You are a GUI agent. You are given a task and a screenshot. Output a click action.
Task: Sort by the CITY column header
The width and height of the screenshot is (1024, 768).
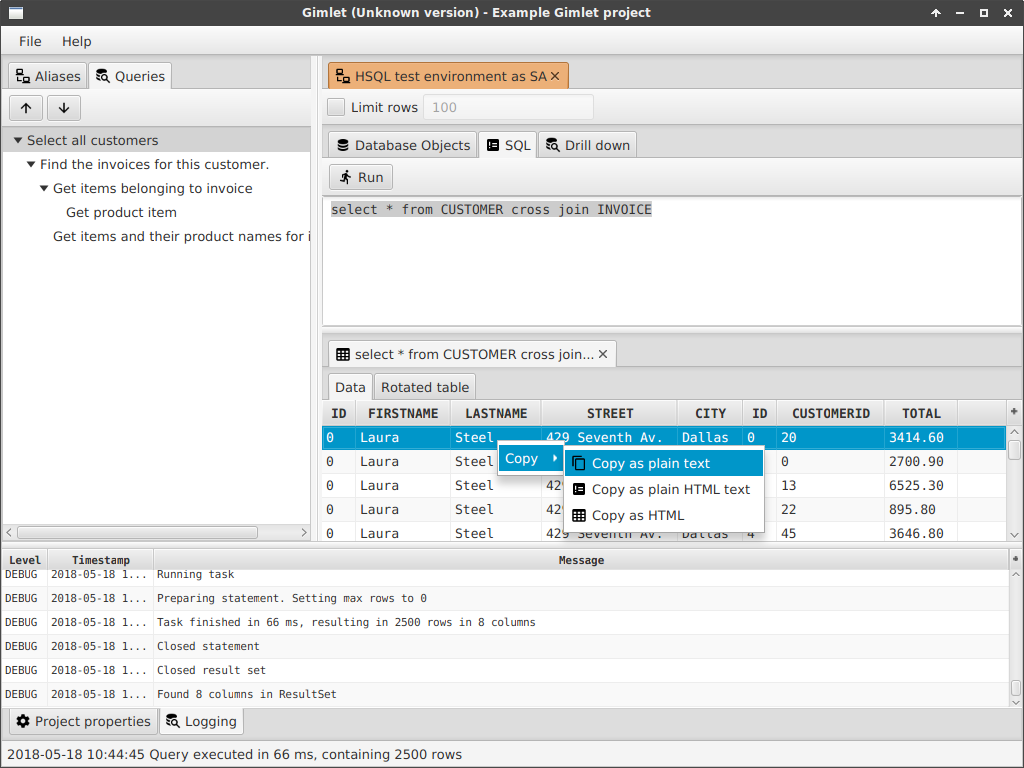tap(711, 413)
